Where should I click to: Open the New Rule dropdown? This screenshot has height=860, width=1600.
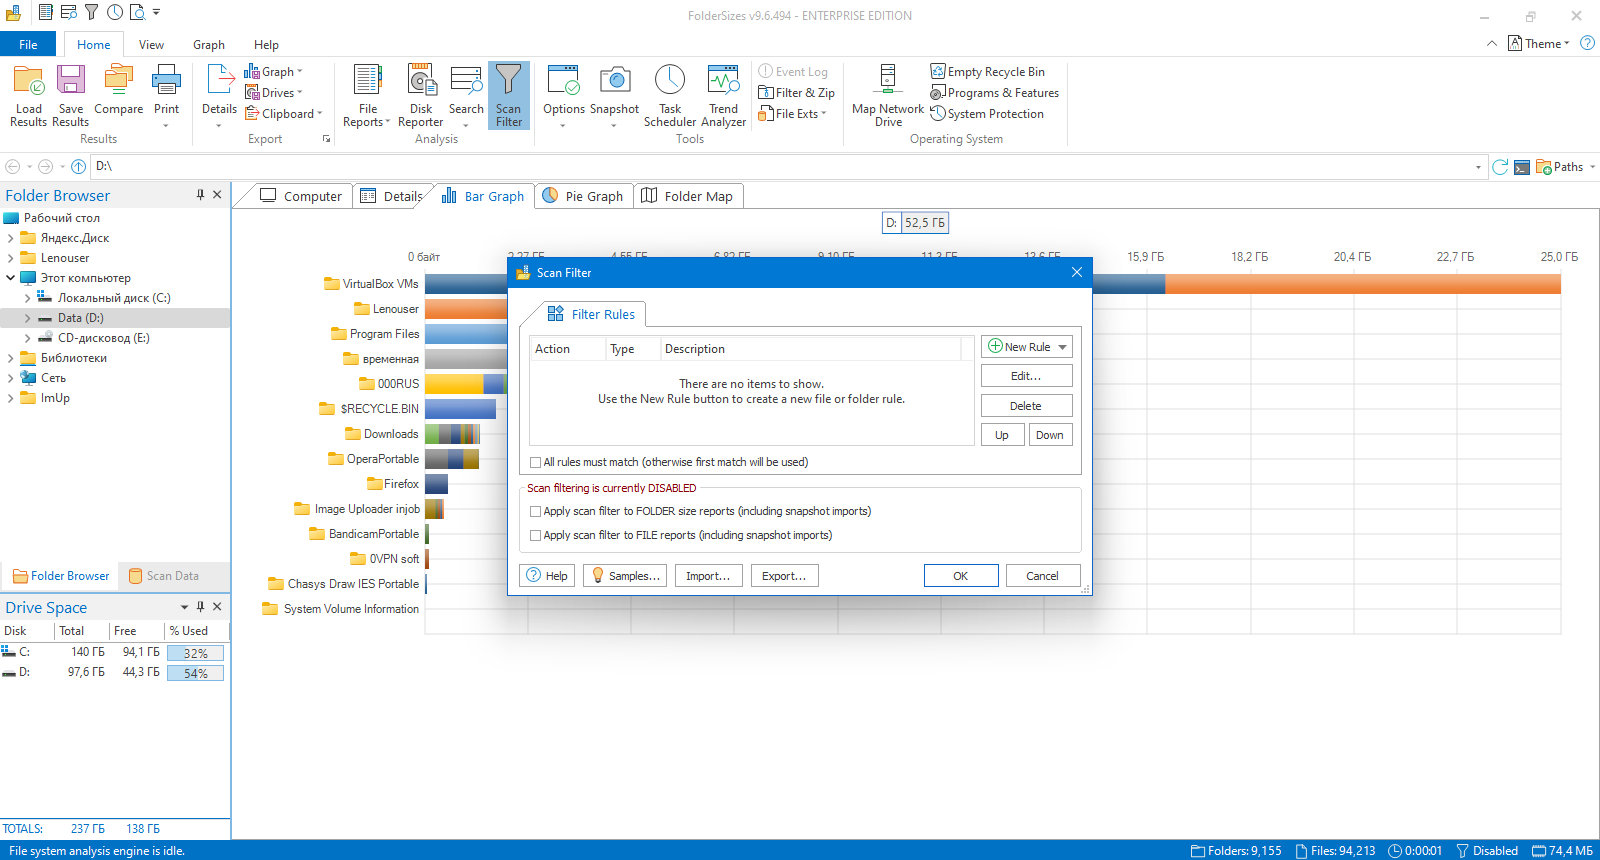1062,347
